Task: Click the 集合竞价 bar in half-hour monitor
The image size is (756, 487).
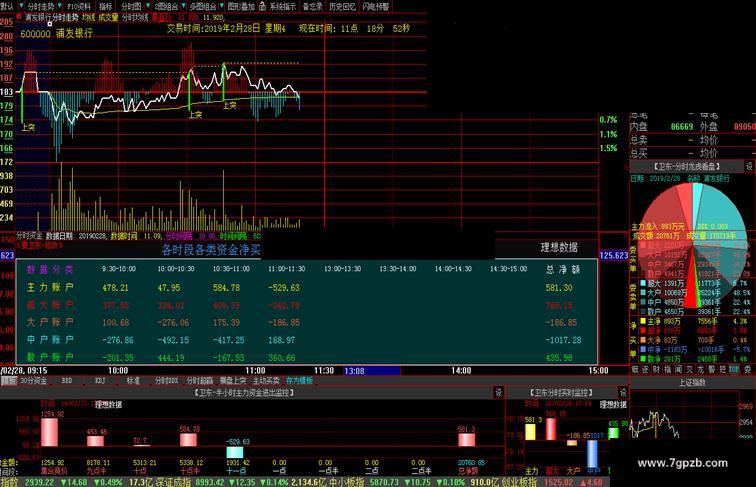Action: (50, 432)
